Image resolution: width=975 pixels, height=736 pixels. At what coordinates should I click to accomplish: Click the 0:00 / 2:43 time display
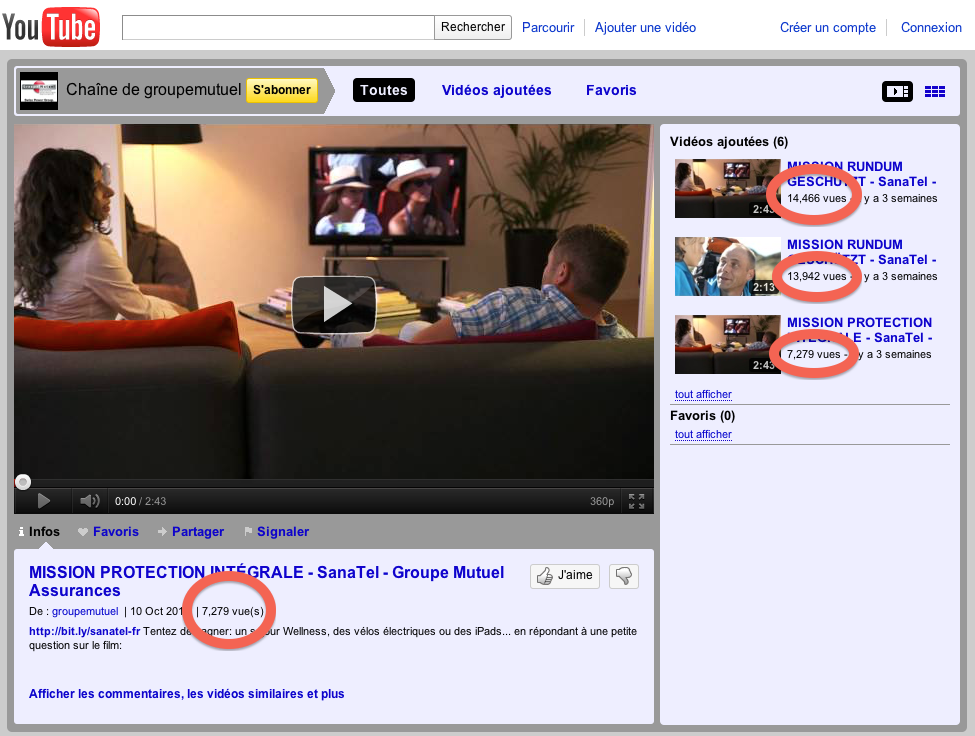[141, 501]
